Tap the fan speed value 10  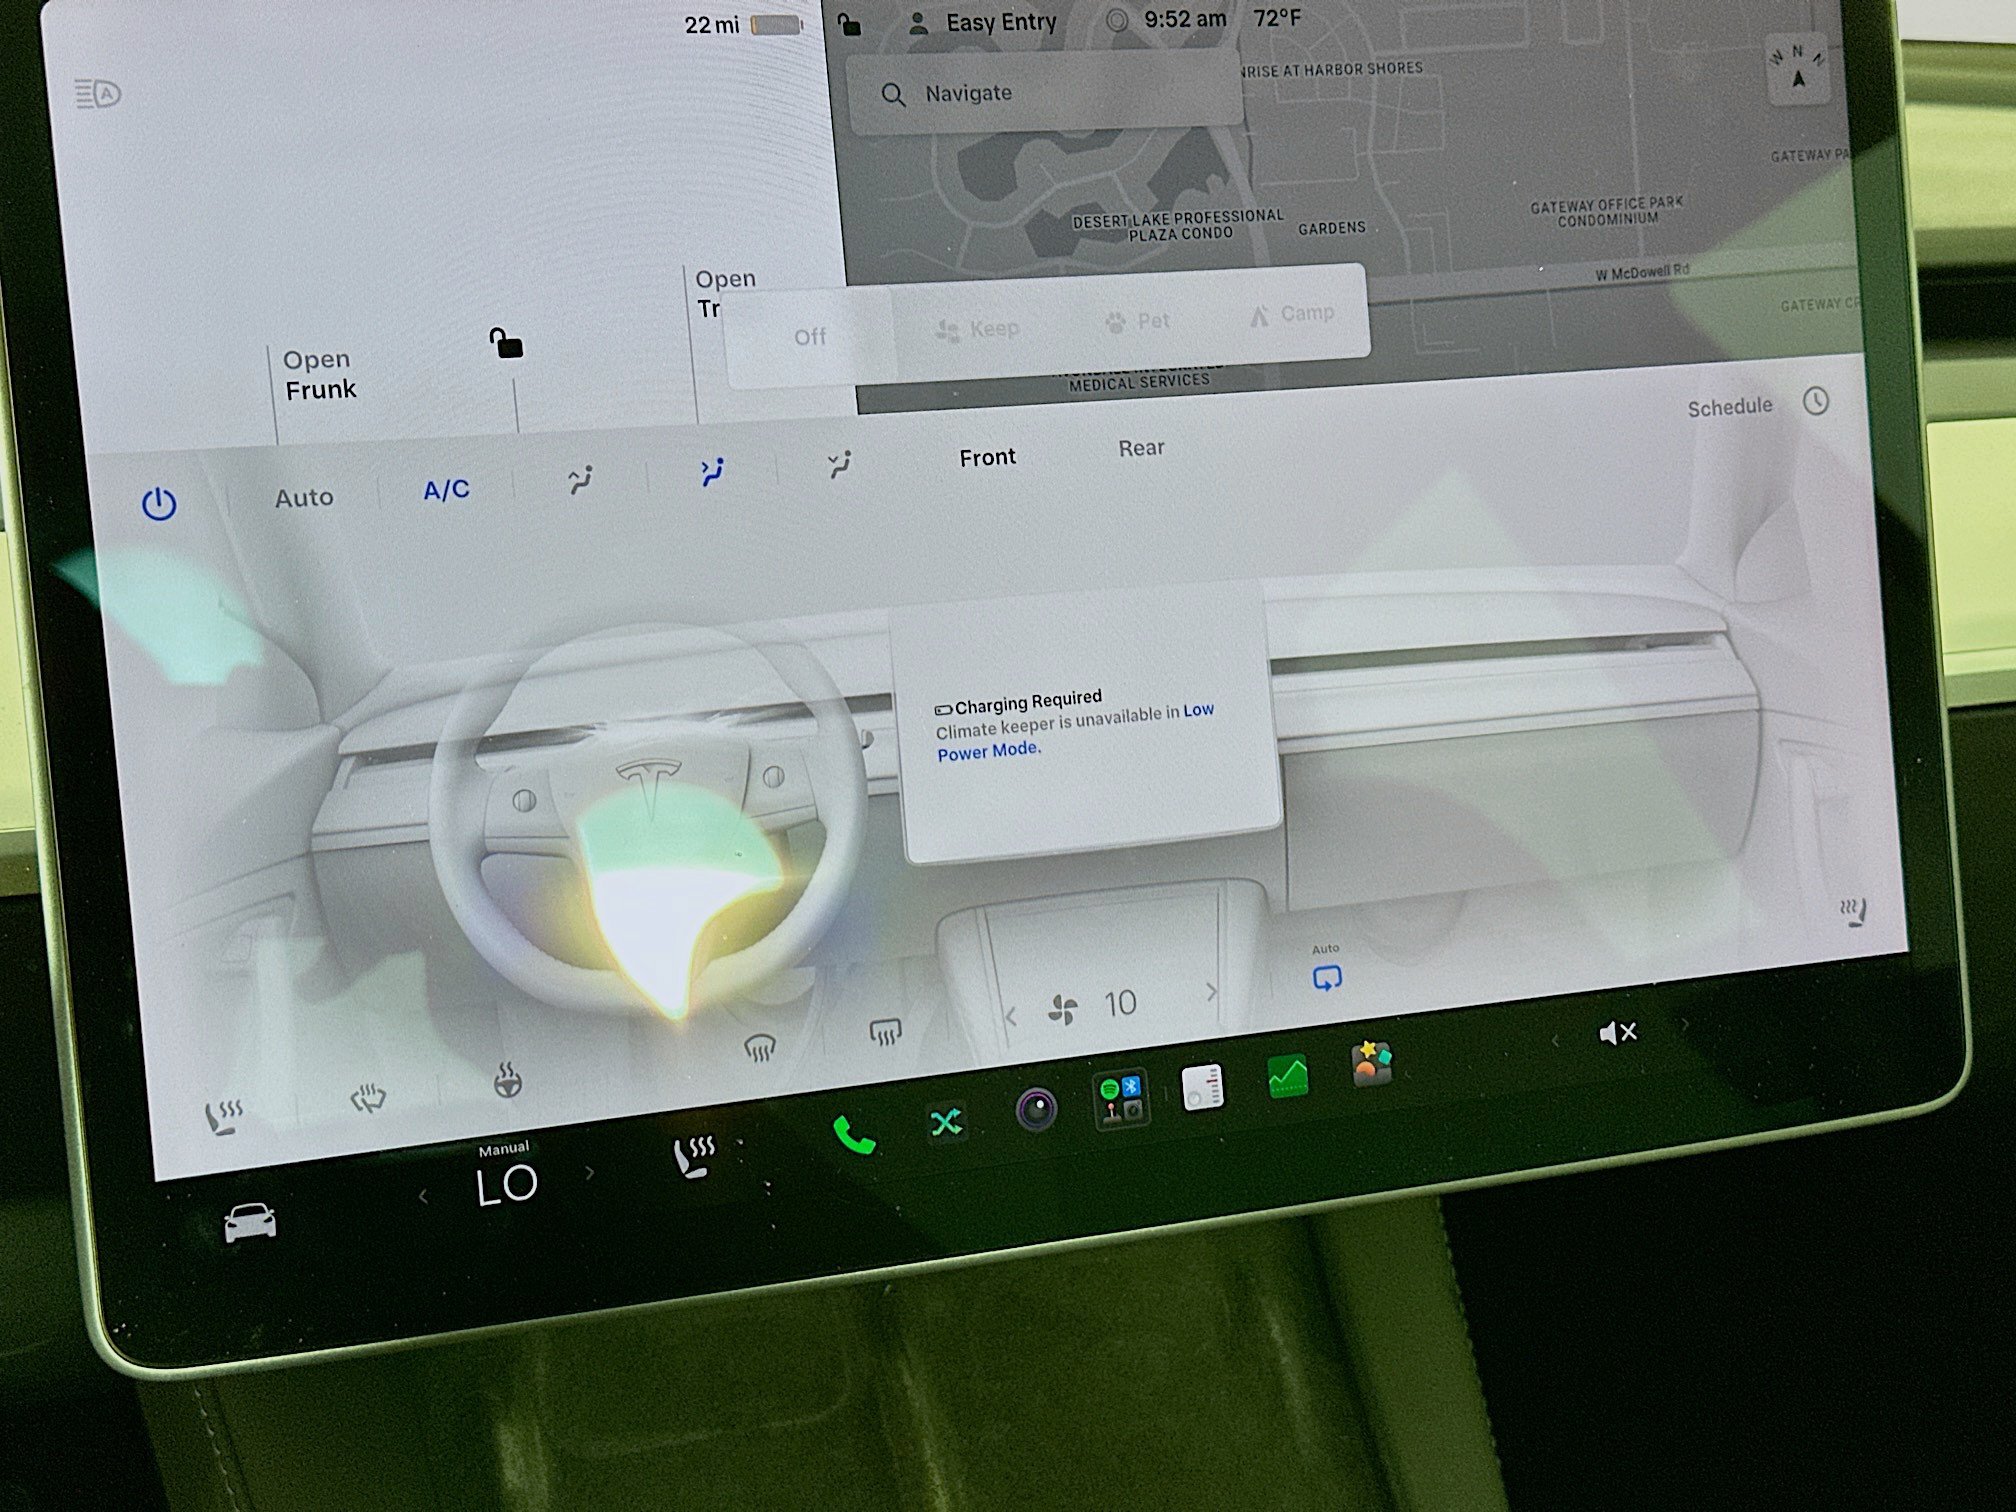click(1120, 1003)
